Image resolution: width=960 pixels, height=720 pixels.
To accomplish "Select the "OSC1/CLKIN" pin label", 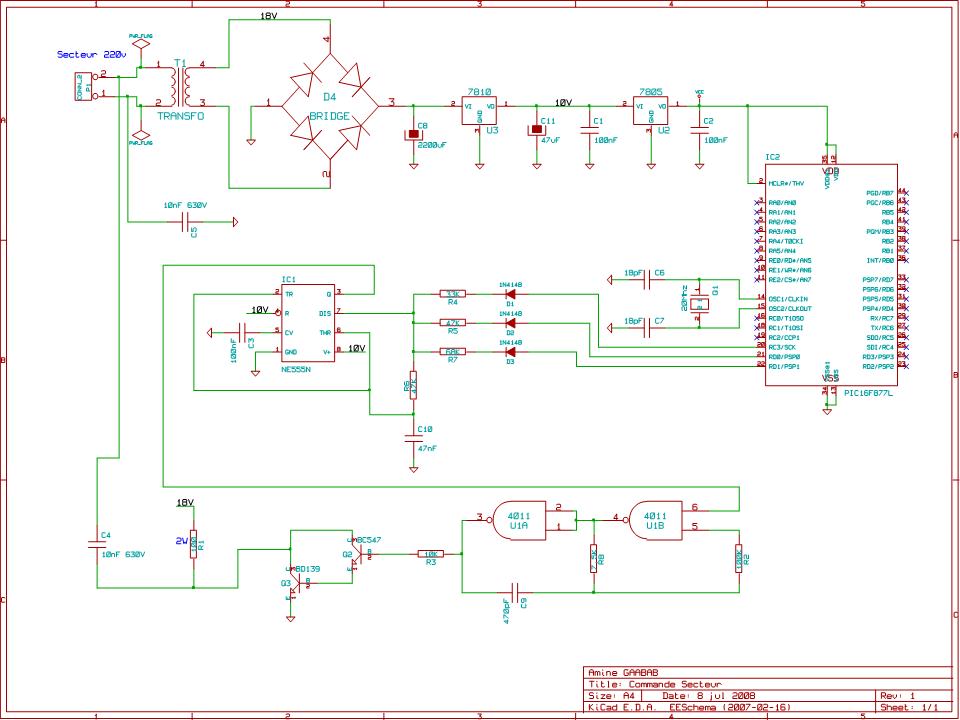I will coord(788,299).
